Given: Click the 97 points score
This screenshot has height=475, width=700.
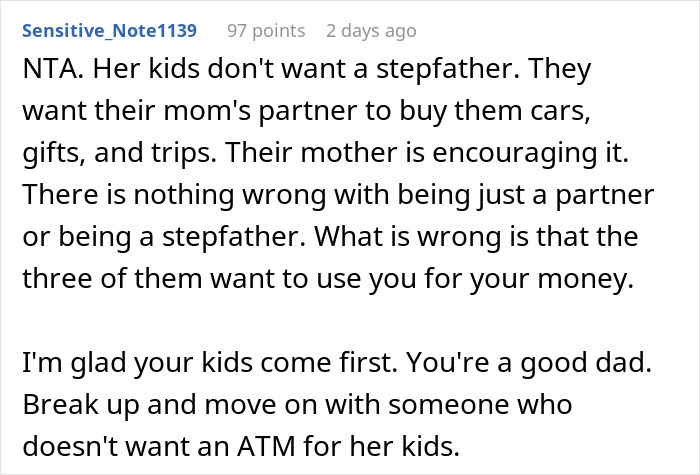Looking at the screenshot, I should tap(265, 31).
